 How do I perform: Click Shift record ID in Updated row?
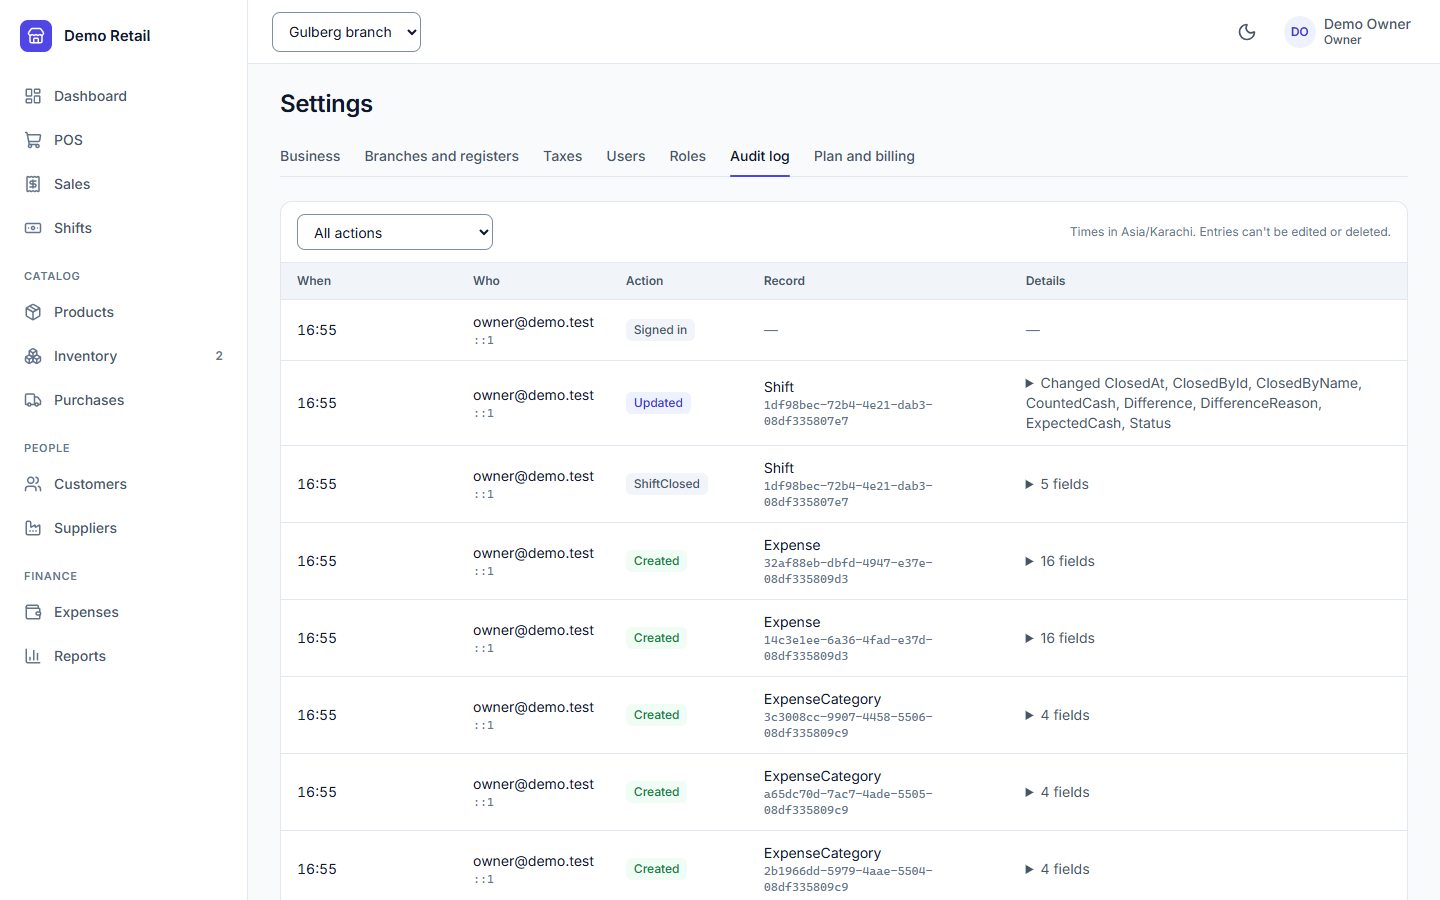tap(848, 413)
